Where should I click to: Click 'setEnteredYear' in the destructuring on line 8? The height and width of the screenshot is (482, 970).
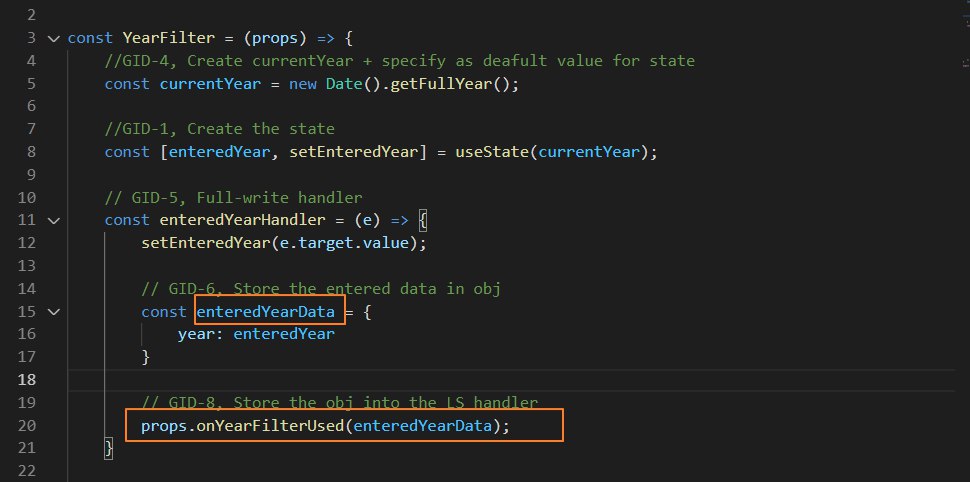[x=353, y=152]
